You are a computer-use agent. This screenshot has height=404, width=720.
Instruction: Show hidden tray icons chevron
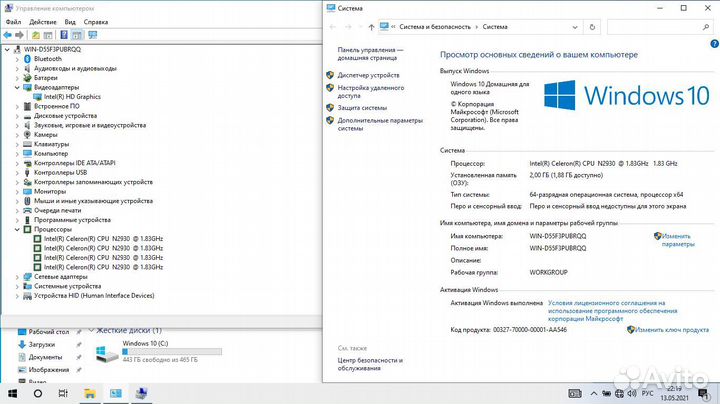(x=594, y=393)
